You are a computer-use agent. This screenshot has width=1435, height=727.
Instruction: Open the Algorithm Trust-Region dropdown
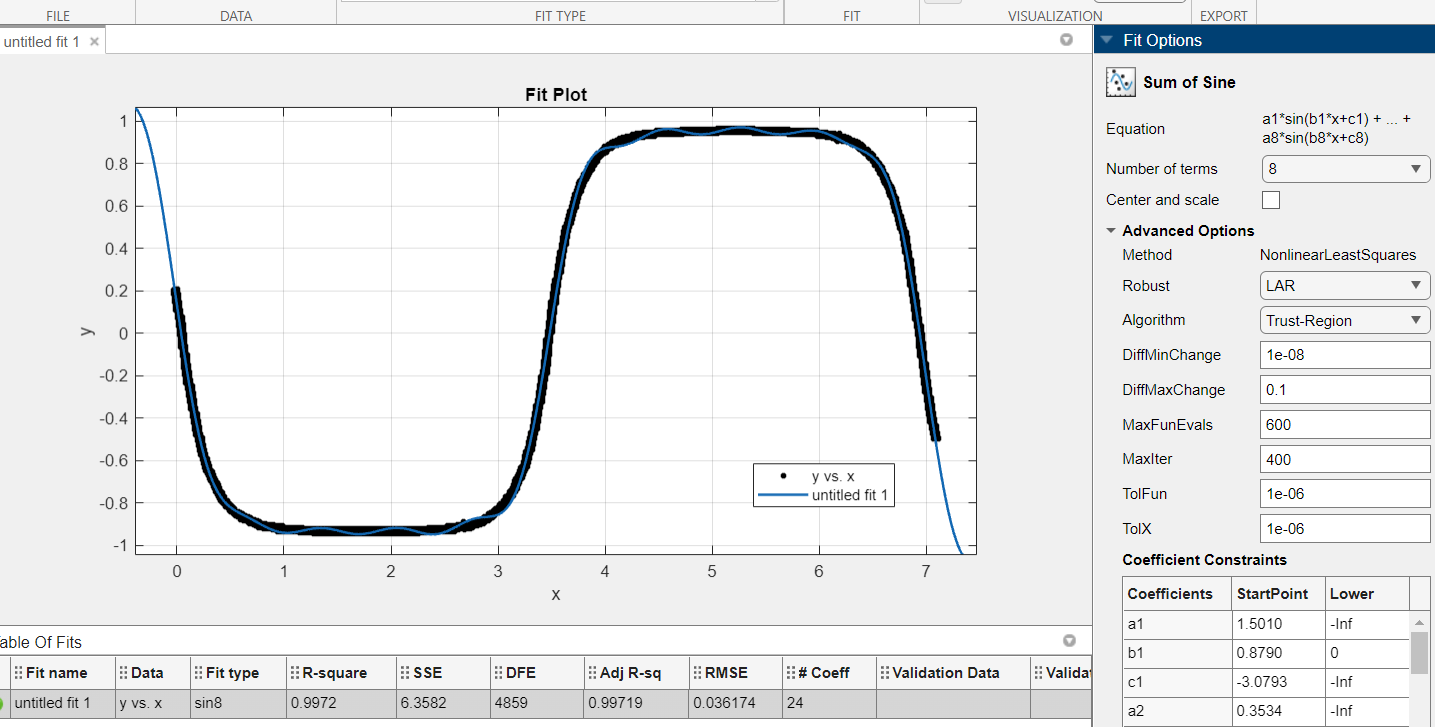tap(1345, 320)
